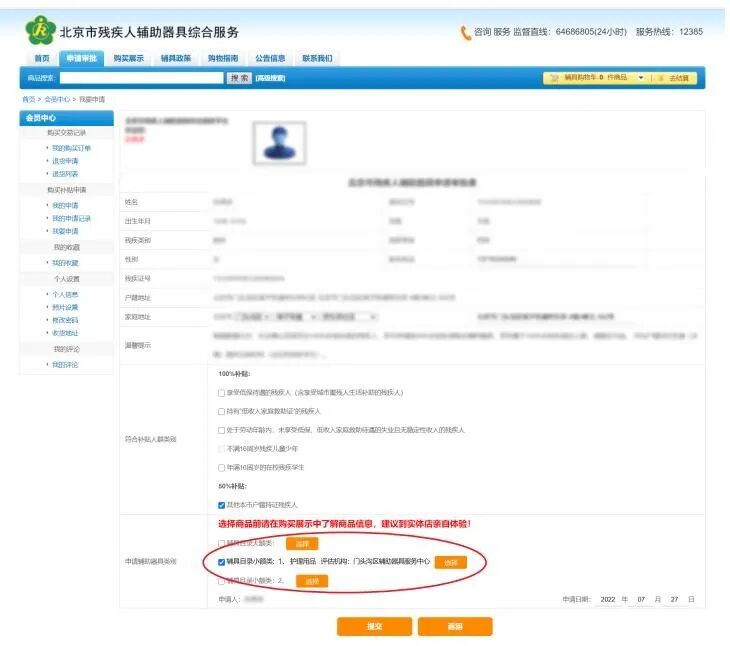Open 个人信息 in the sidebar
Image resolution: width=730 pixels, height=646 pixels.
tap(65, 295)
